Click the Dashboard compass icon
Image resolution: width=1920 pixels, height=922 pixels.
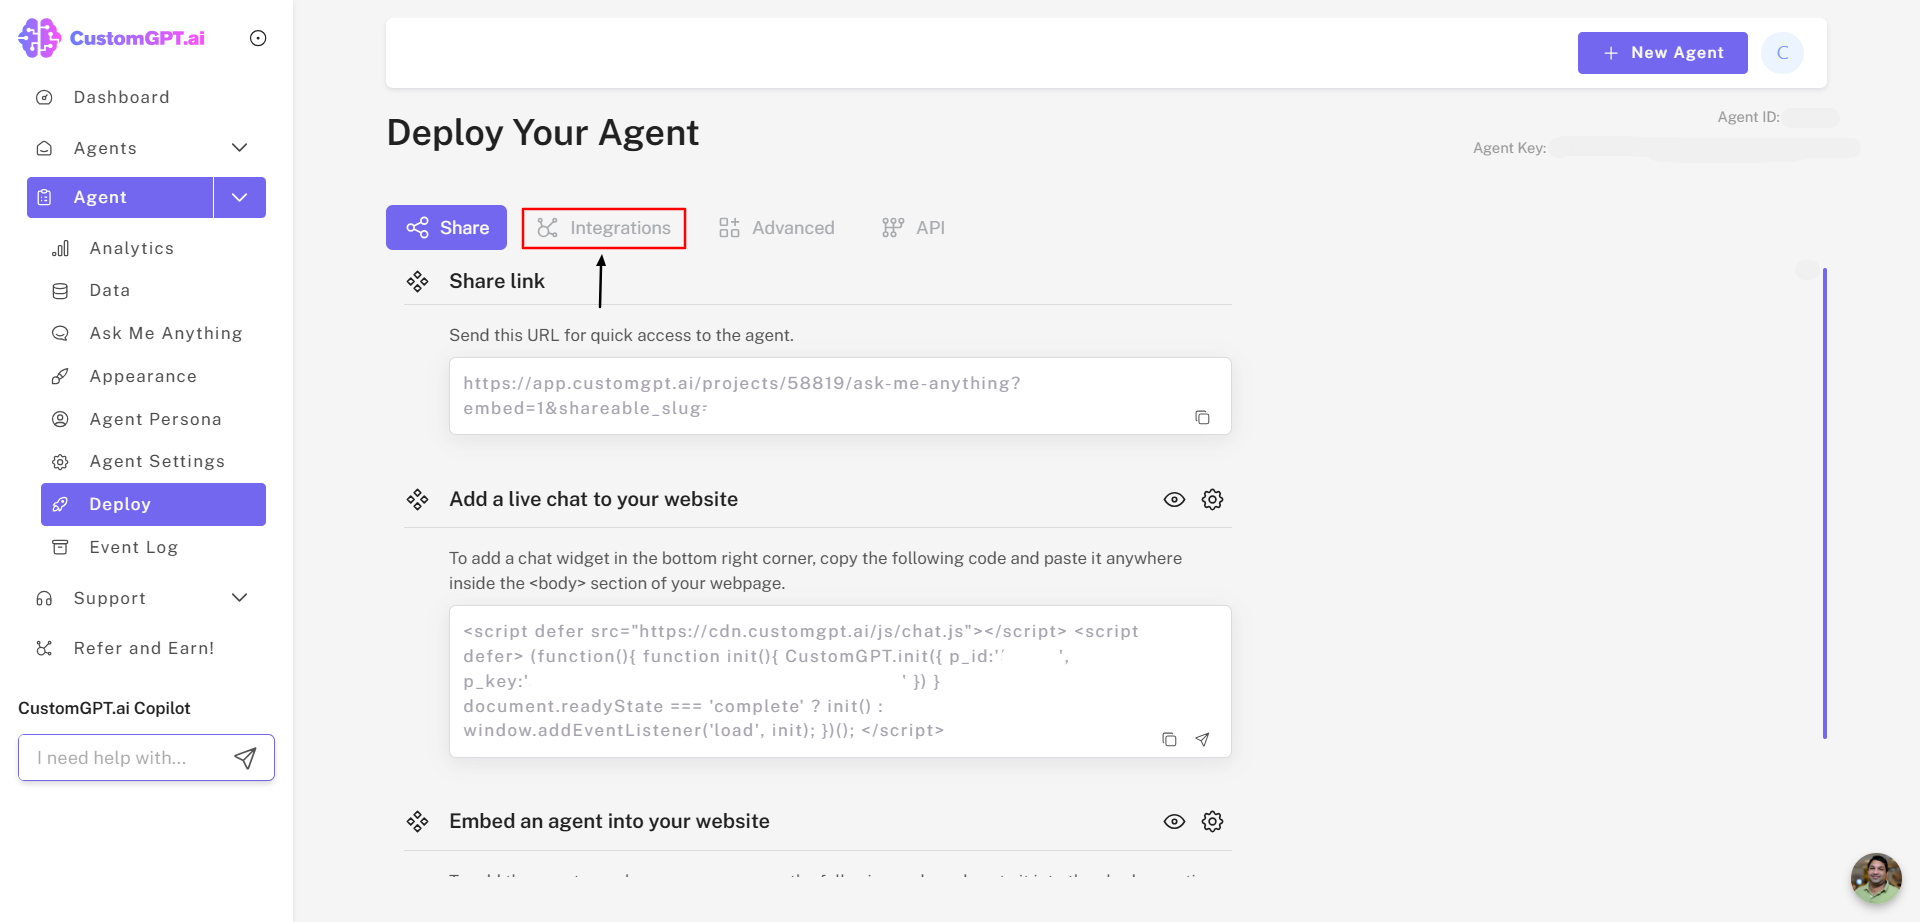[44, 97]
